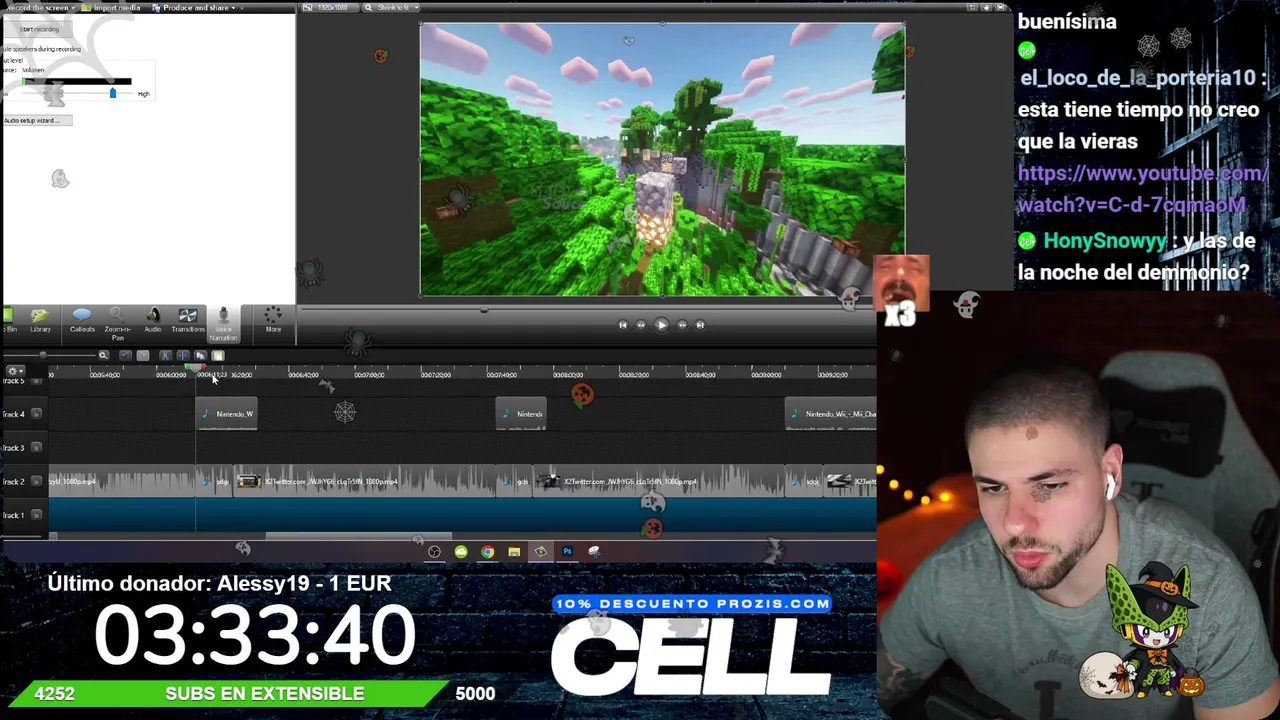Open File Explorer from the taskbar

(514, 552)
